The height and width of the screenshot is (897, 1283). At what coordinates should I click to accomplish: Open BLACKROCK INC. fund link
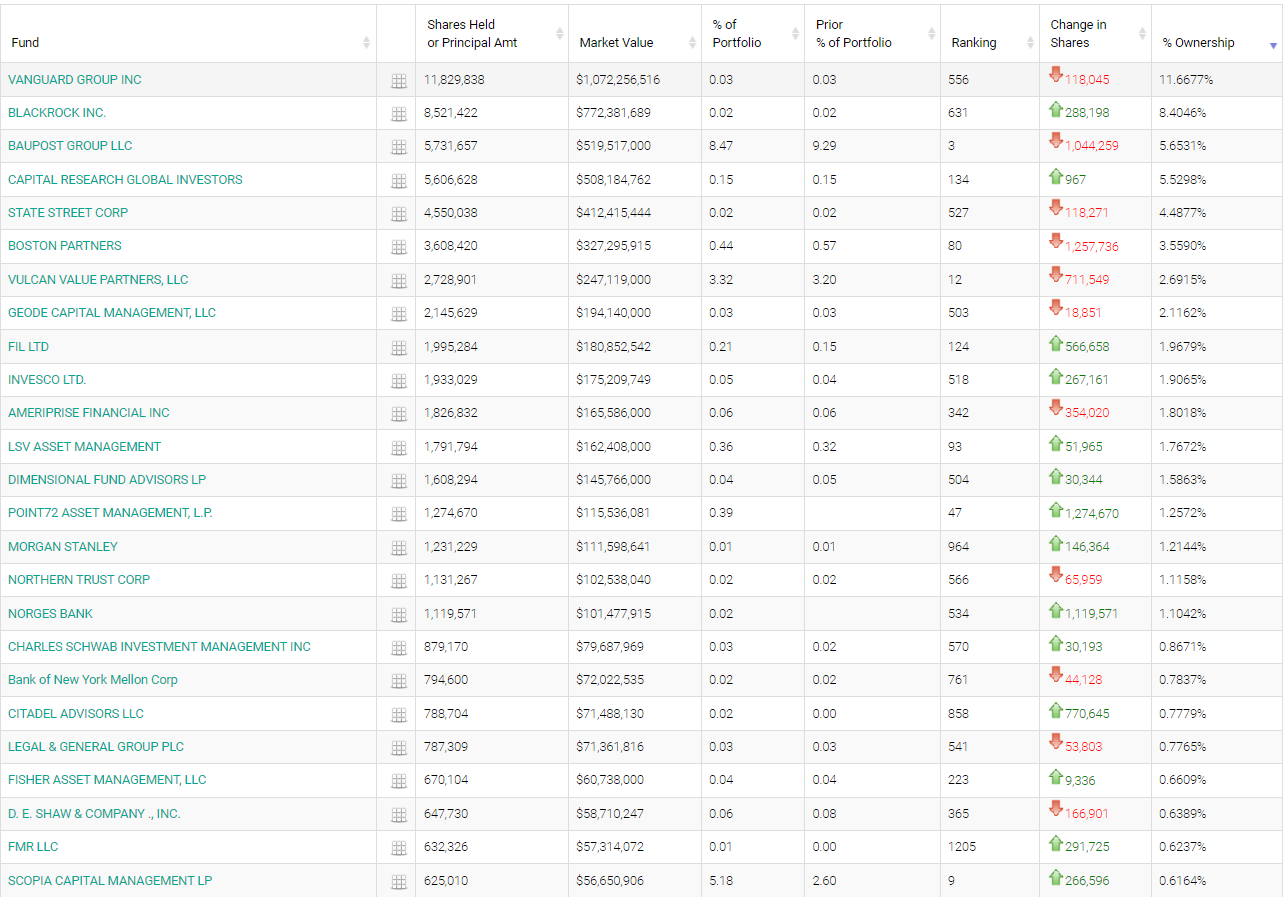[x=57, y=113]
